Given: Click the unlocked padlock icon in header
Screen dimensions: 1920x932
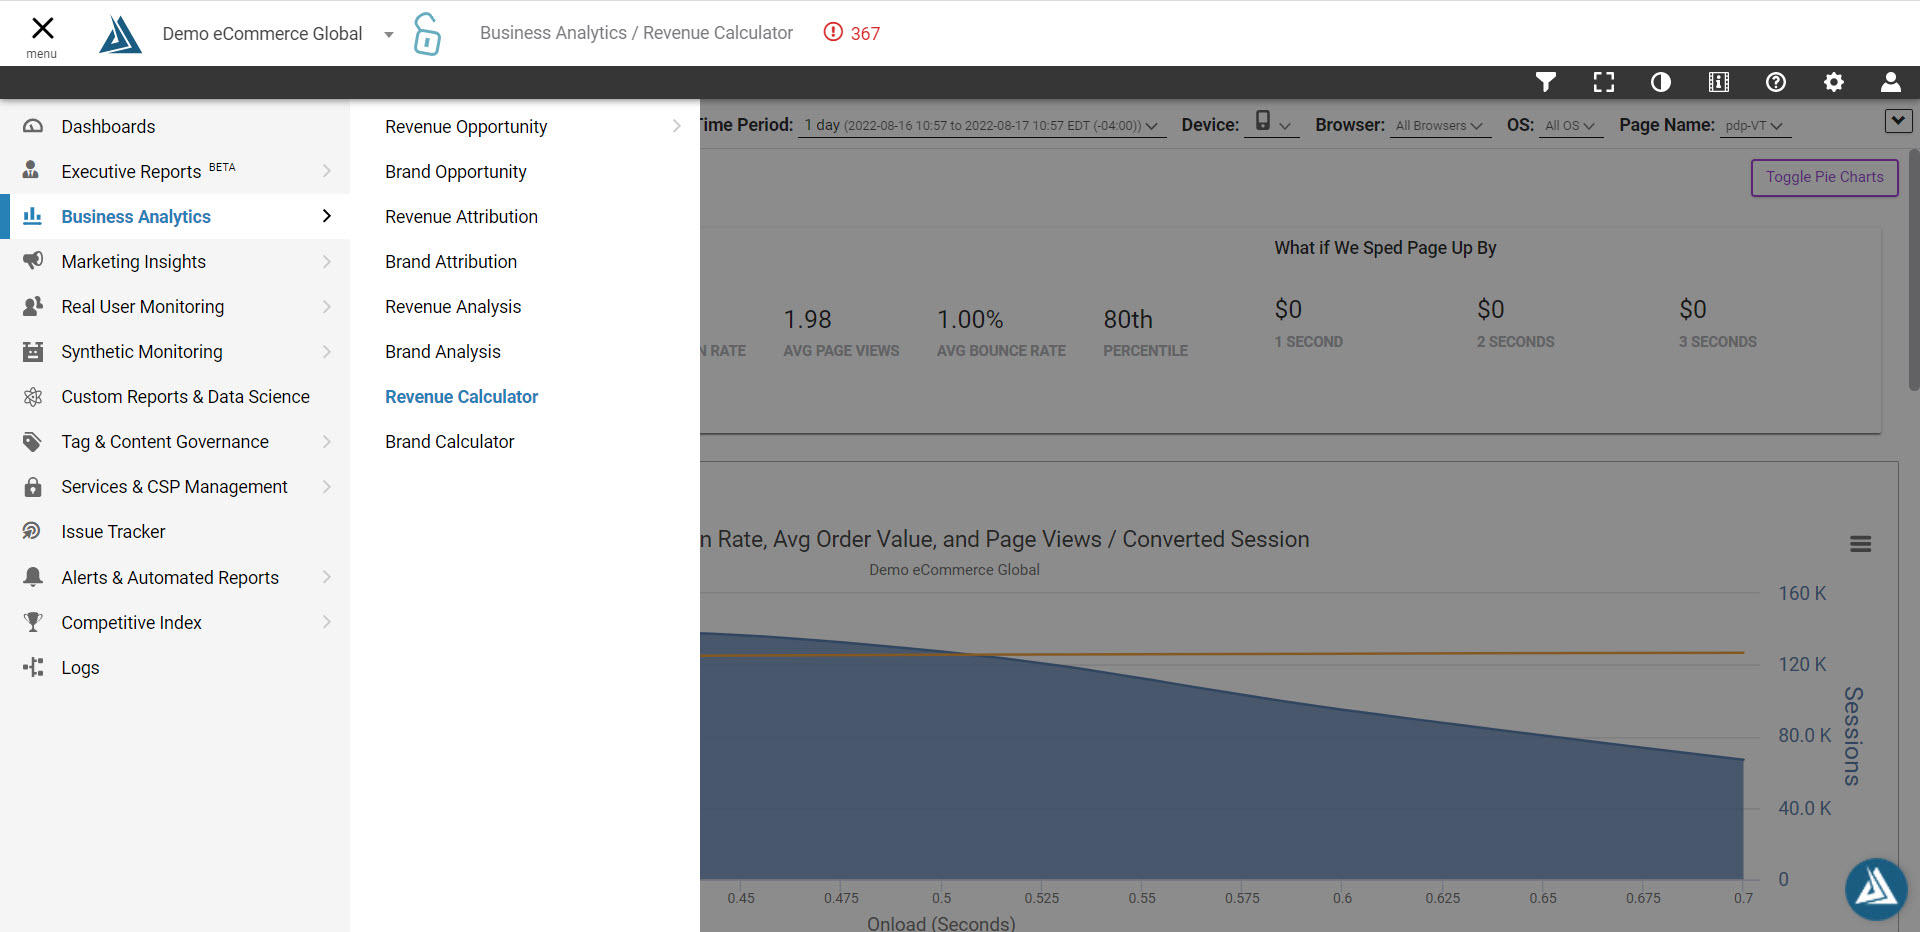Looking at the screenshot, I should point(427,34).
